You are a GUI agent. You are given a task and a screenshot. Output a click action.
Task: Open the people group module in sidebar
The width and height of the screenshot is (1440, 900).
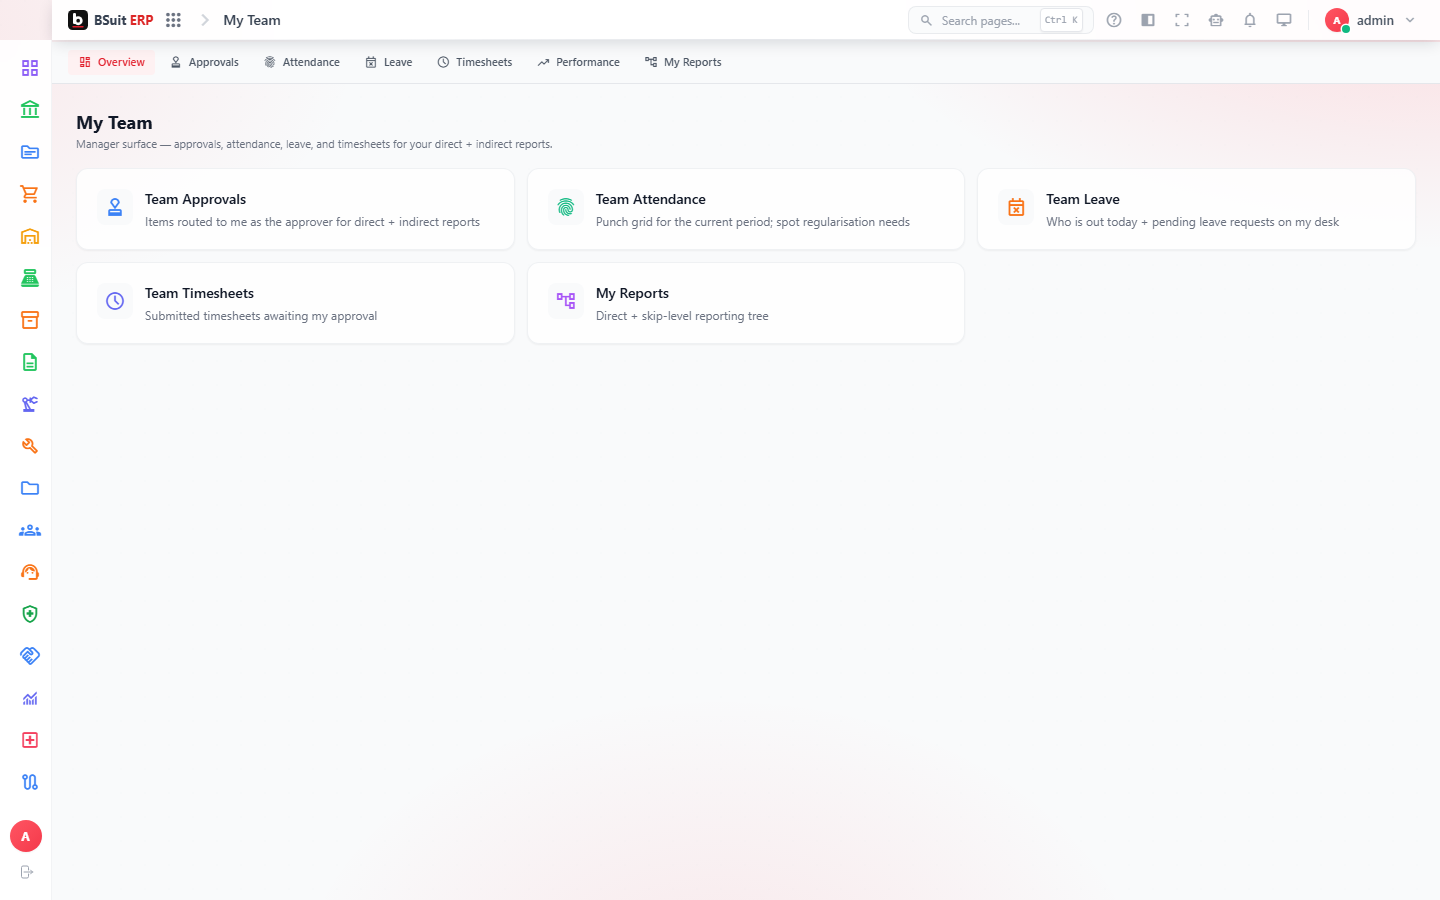(30, 530)
